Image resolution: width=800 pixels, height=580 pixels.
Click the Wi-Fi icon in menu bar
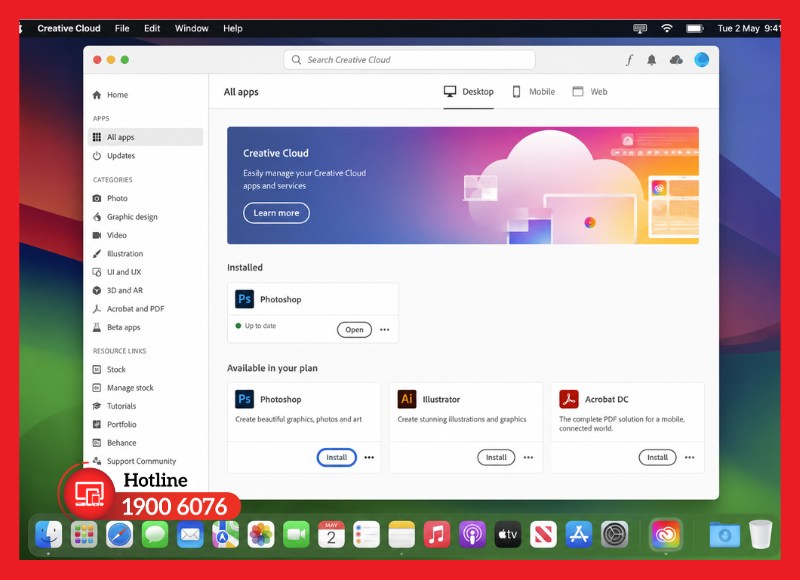[x=666, y=29]
